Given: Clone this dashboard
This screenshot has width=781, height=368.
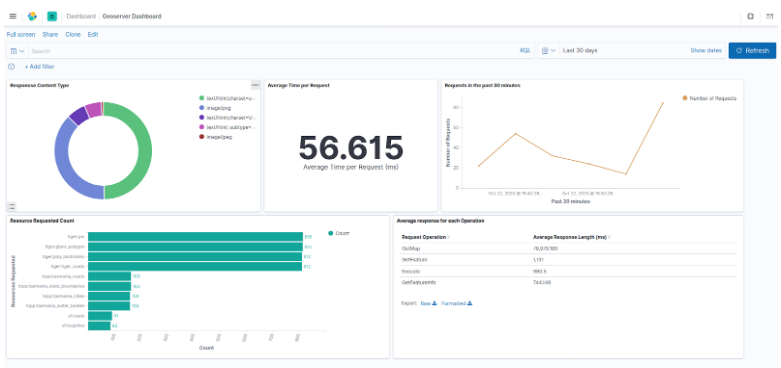Looking at the screenshot, I should [x=73, y=35].
